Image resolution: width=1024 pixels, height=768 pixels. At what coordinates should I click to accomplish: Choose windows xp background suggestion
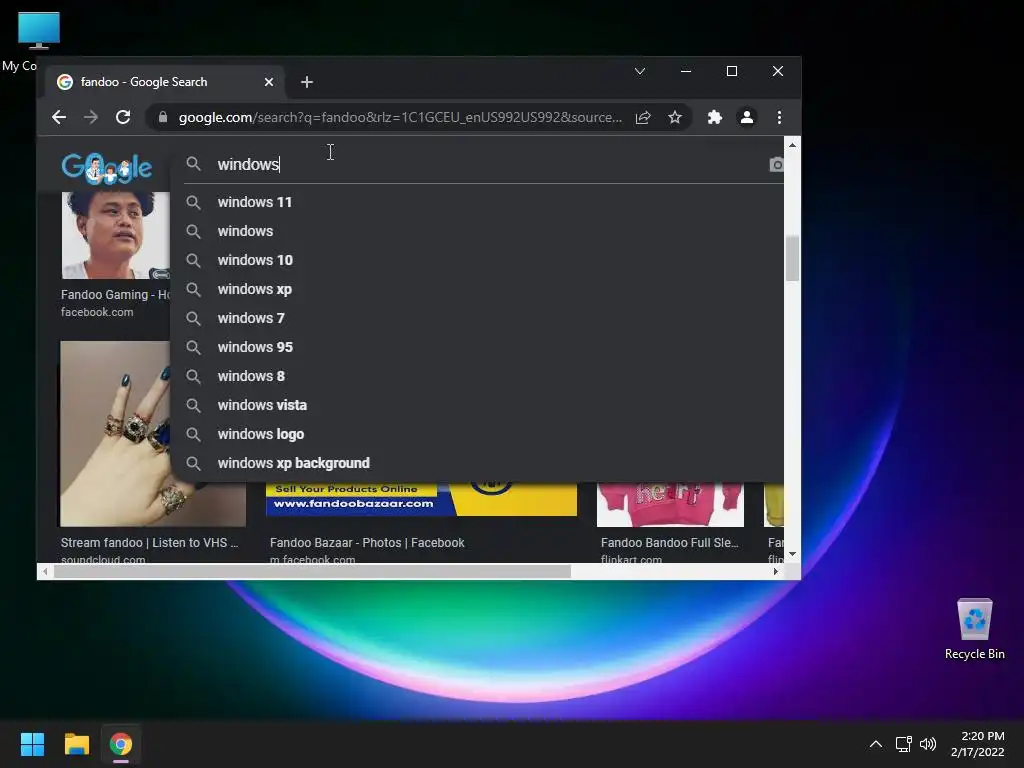point(478,463)
